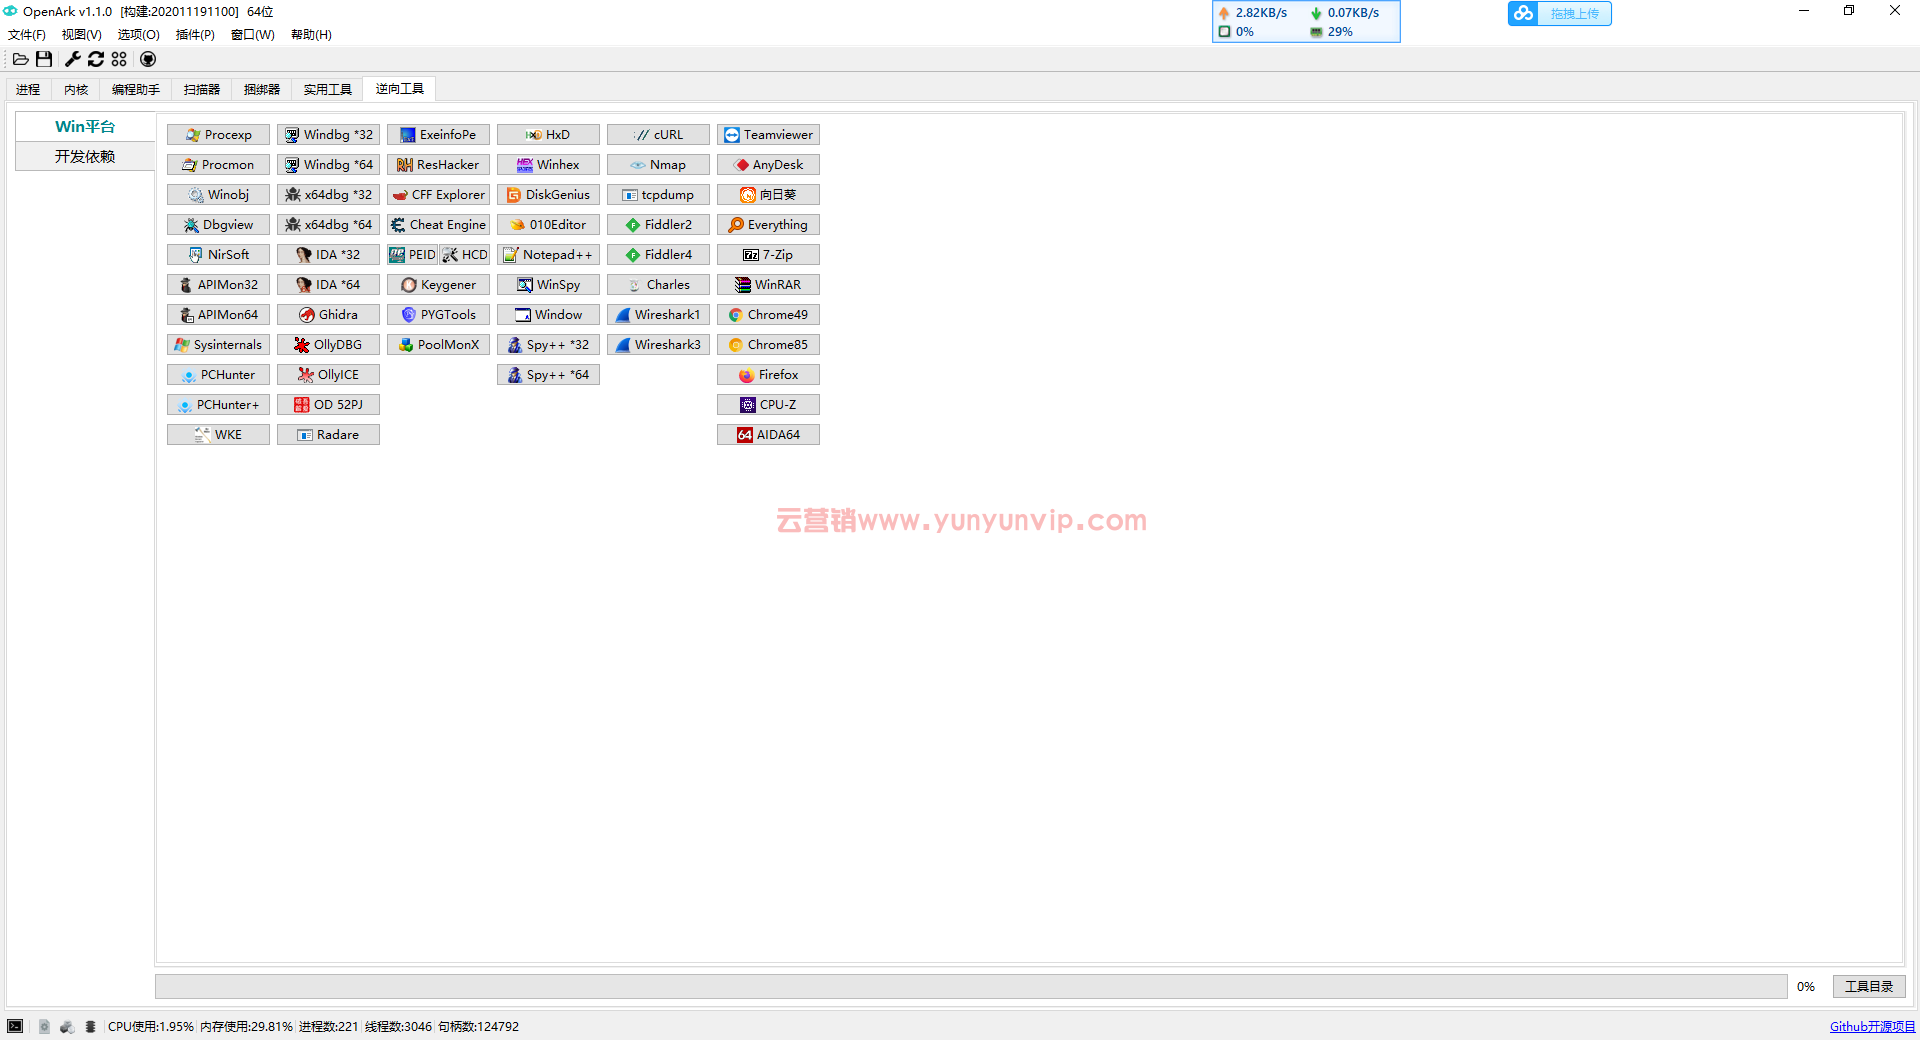1920x1040 pixels.
Task: Launch Wireshark3
Action: pyautogui.click(x=658, y=345)
